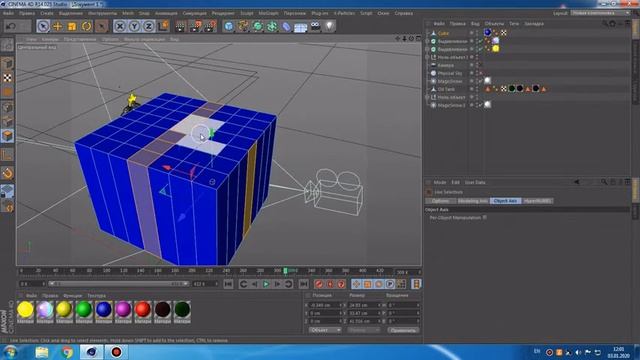Viewport: 640px width, 360px height.
Task: Click the coordinate system icon
Action: 163,26
